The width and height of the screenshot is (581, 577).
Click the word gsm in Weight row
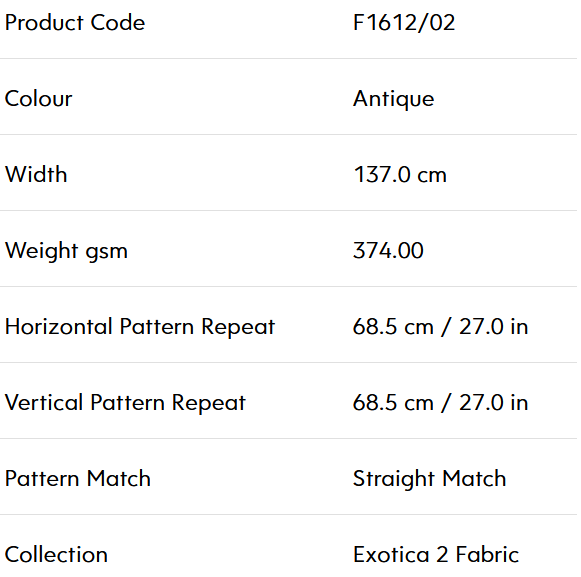tap(107, 253)
